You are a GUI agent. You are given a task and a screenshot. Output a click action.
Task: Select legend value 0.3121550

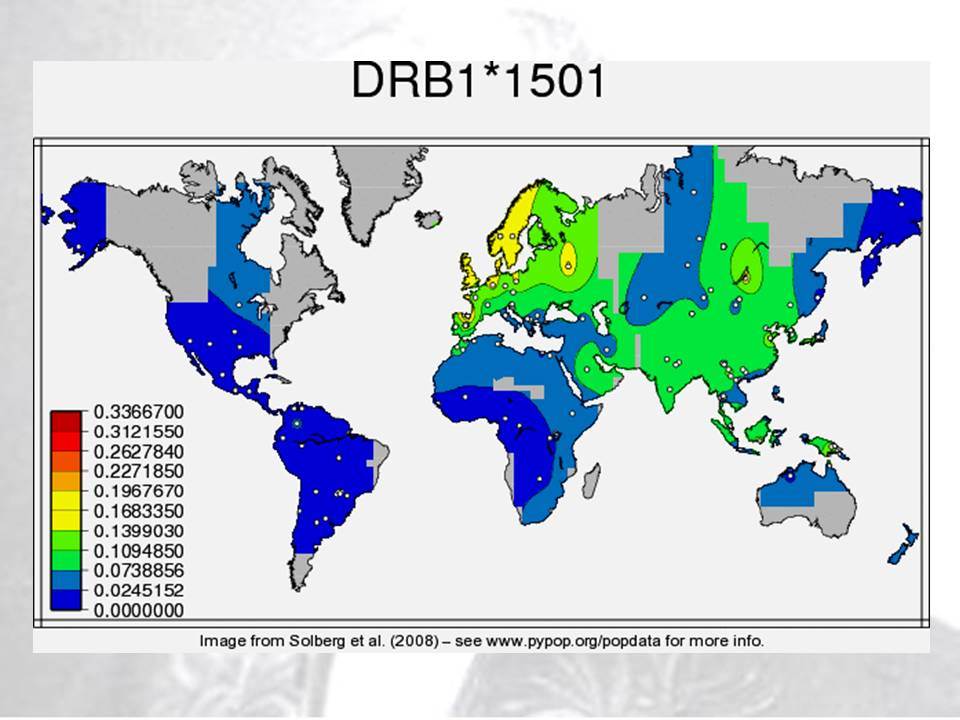(138, 432)
